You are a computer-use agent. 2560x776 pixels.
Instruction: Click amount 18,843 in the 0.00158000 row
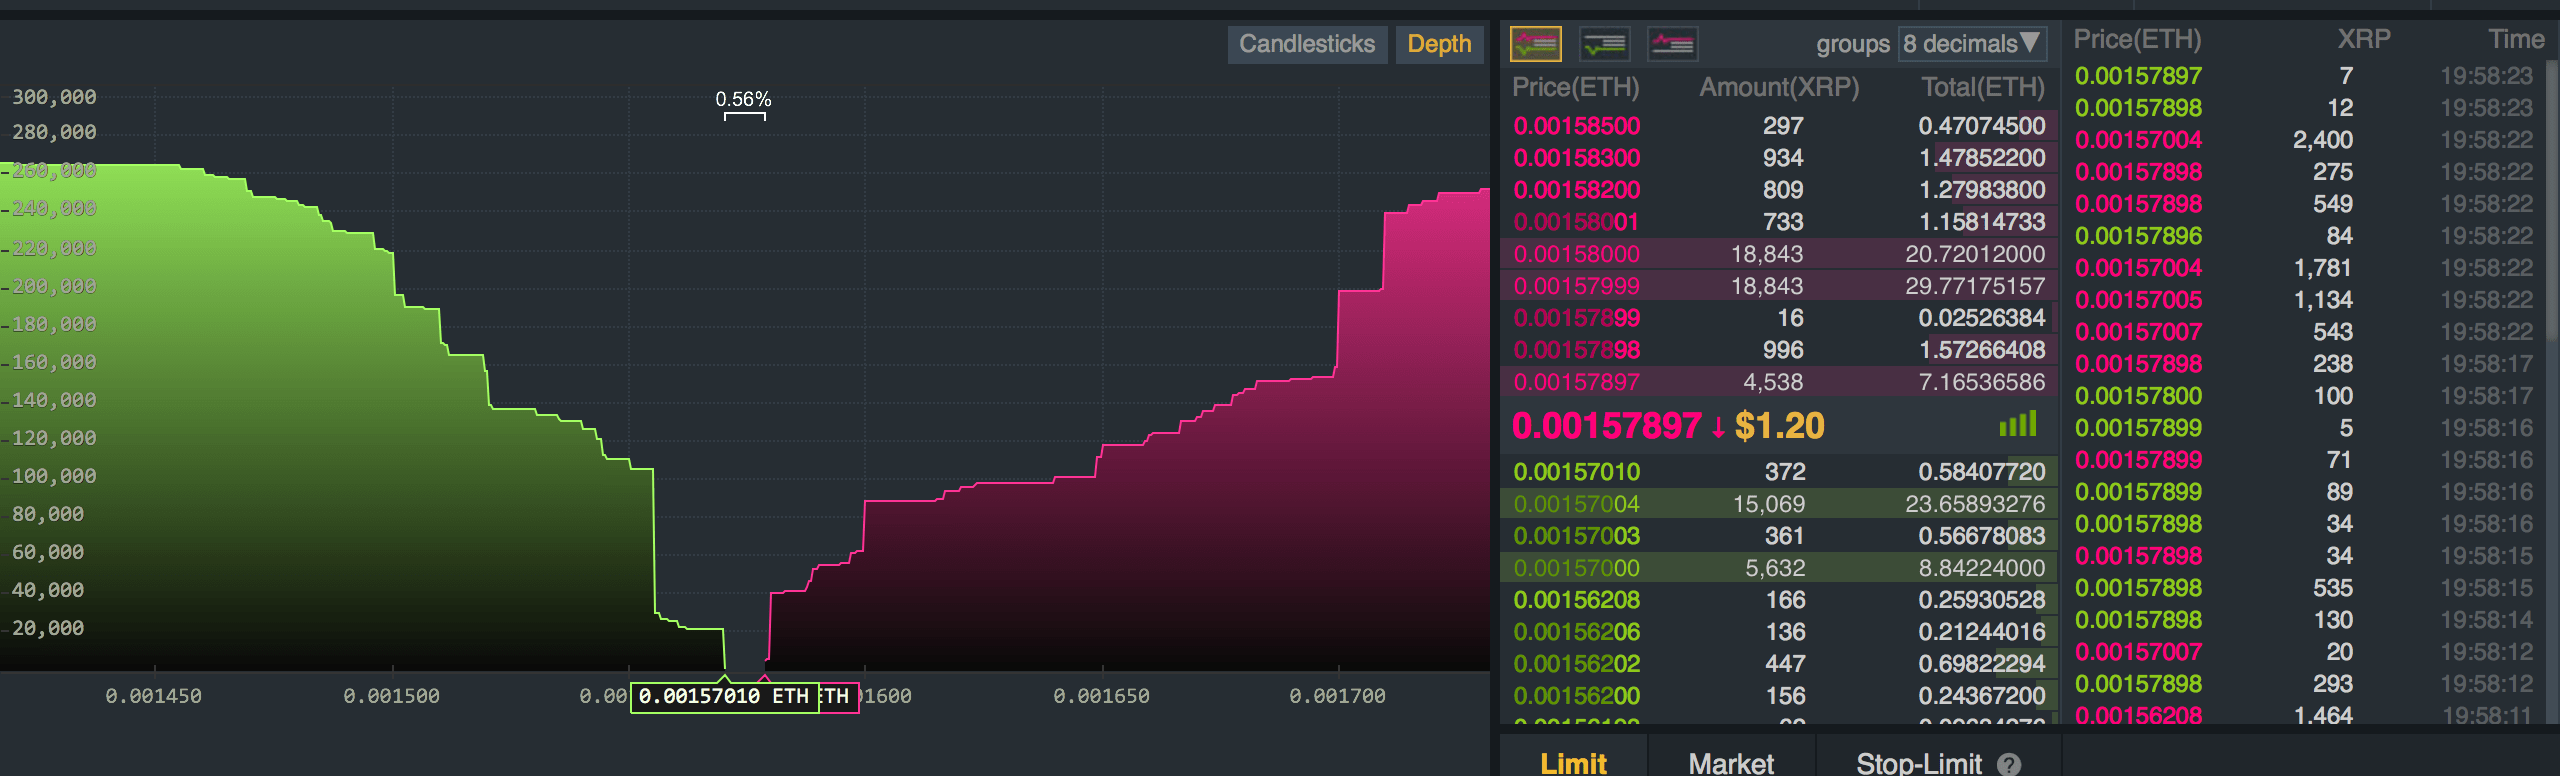(x=1767, y=254)
